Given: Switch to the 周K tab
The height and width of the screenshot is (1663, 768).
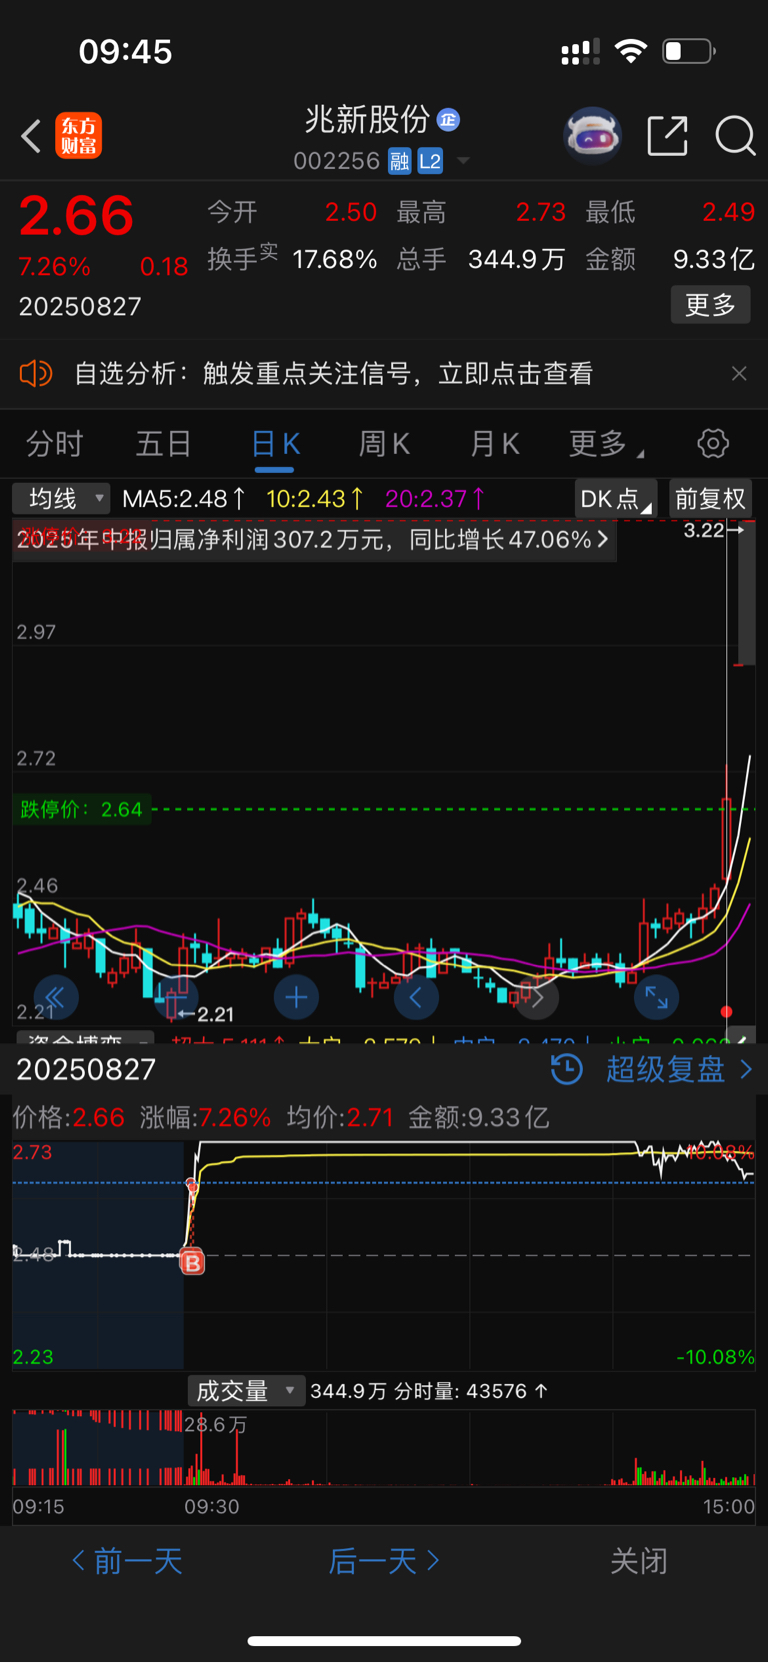Looking at the screenshot, I should click(x=384, y=444).
